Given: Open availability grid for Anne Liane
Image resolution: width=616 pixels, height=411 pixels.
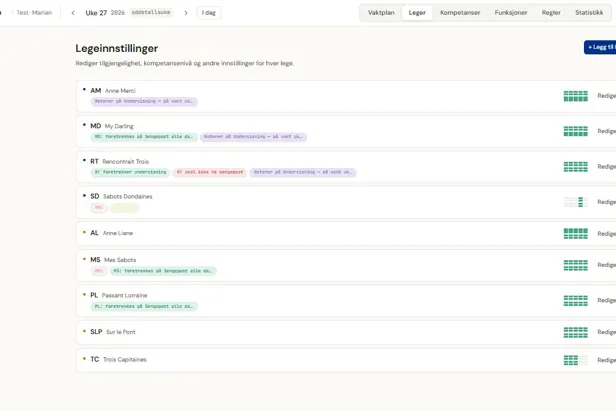Looking at the screenshot, I should 576,233.
